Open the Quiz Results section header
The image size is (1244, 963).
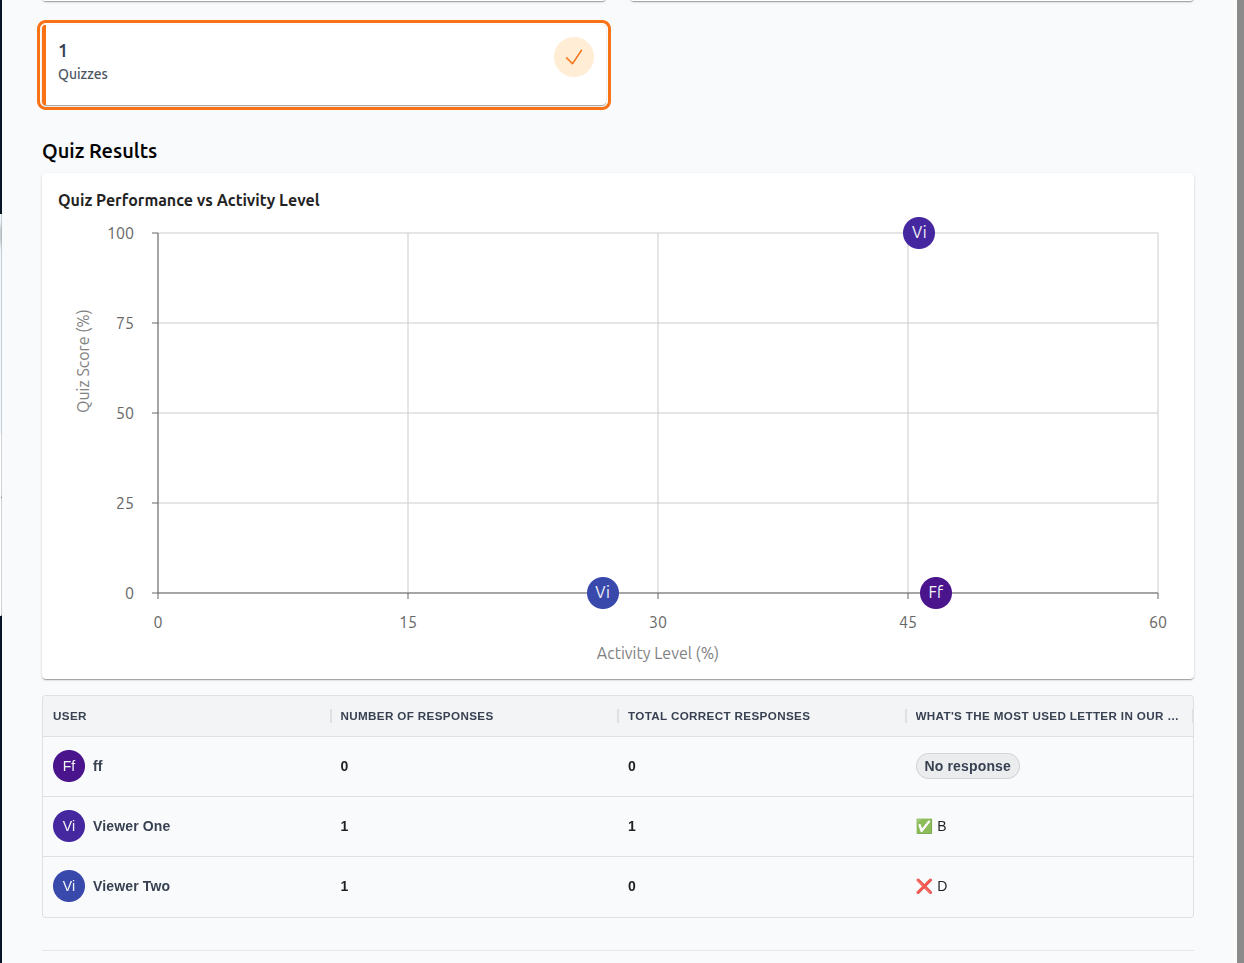99,151
